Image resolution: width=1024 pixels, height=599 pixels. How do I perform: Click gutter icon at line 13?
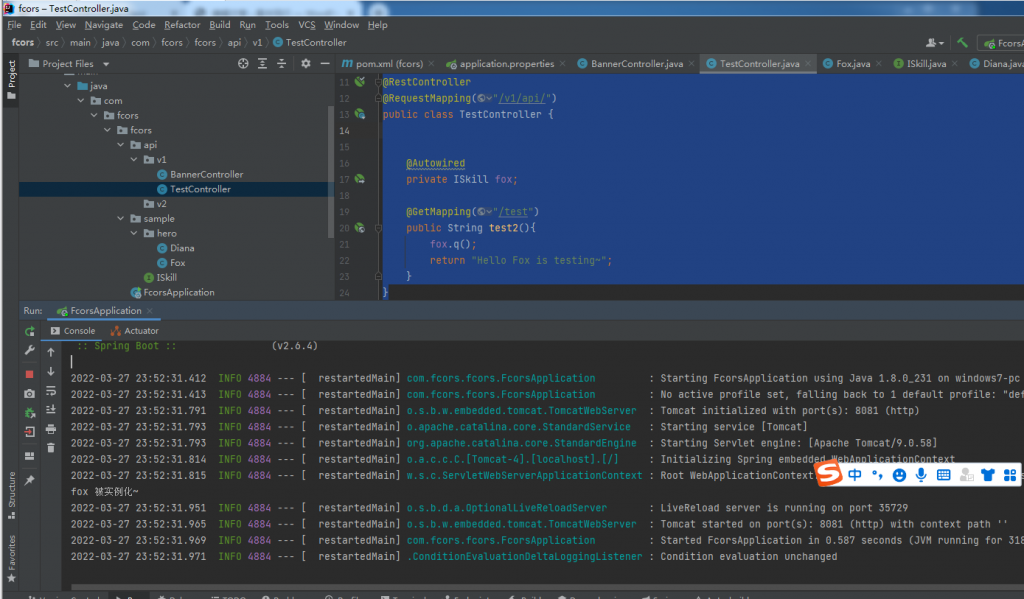[x=360, y=114]
